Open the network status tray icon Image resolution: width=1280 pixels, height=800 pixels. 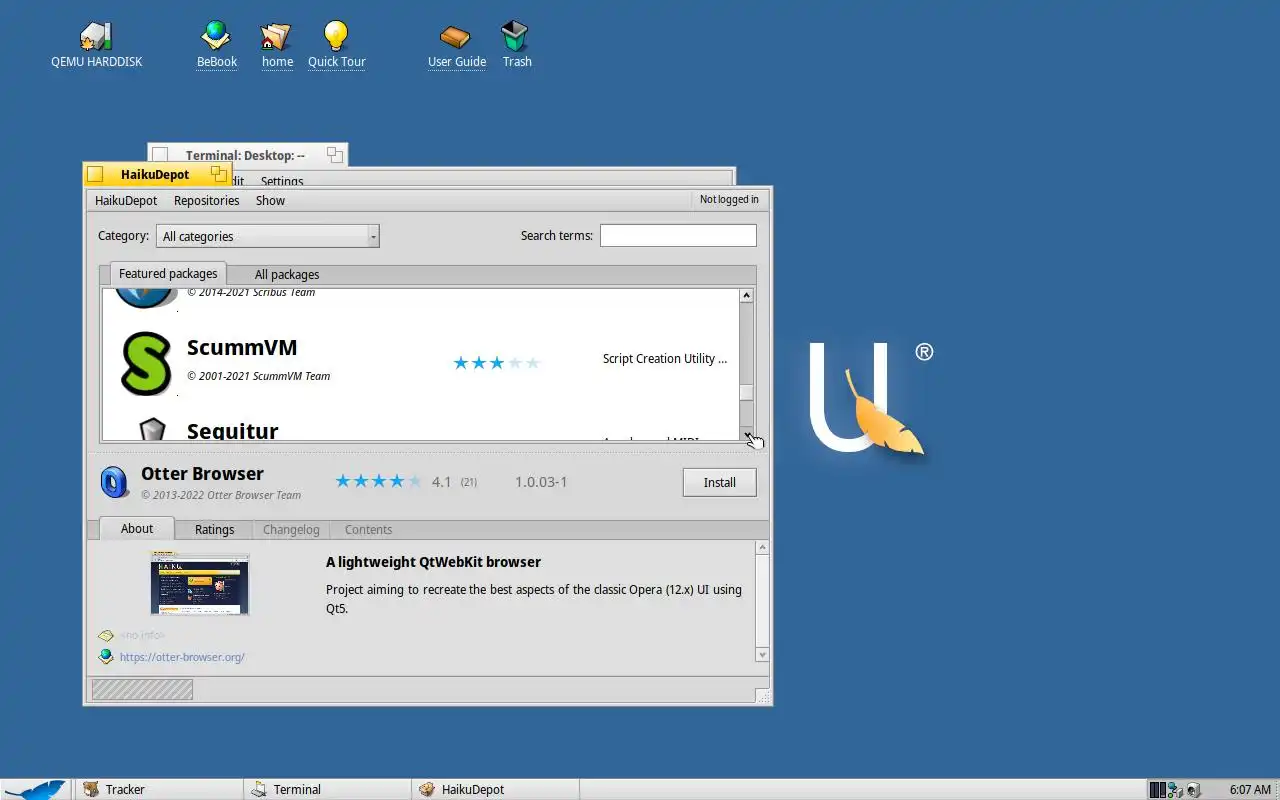1175,790
